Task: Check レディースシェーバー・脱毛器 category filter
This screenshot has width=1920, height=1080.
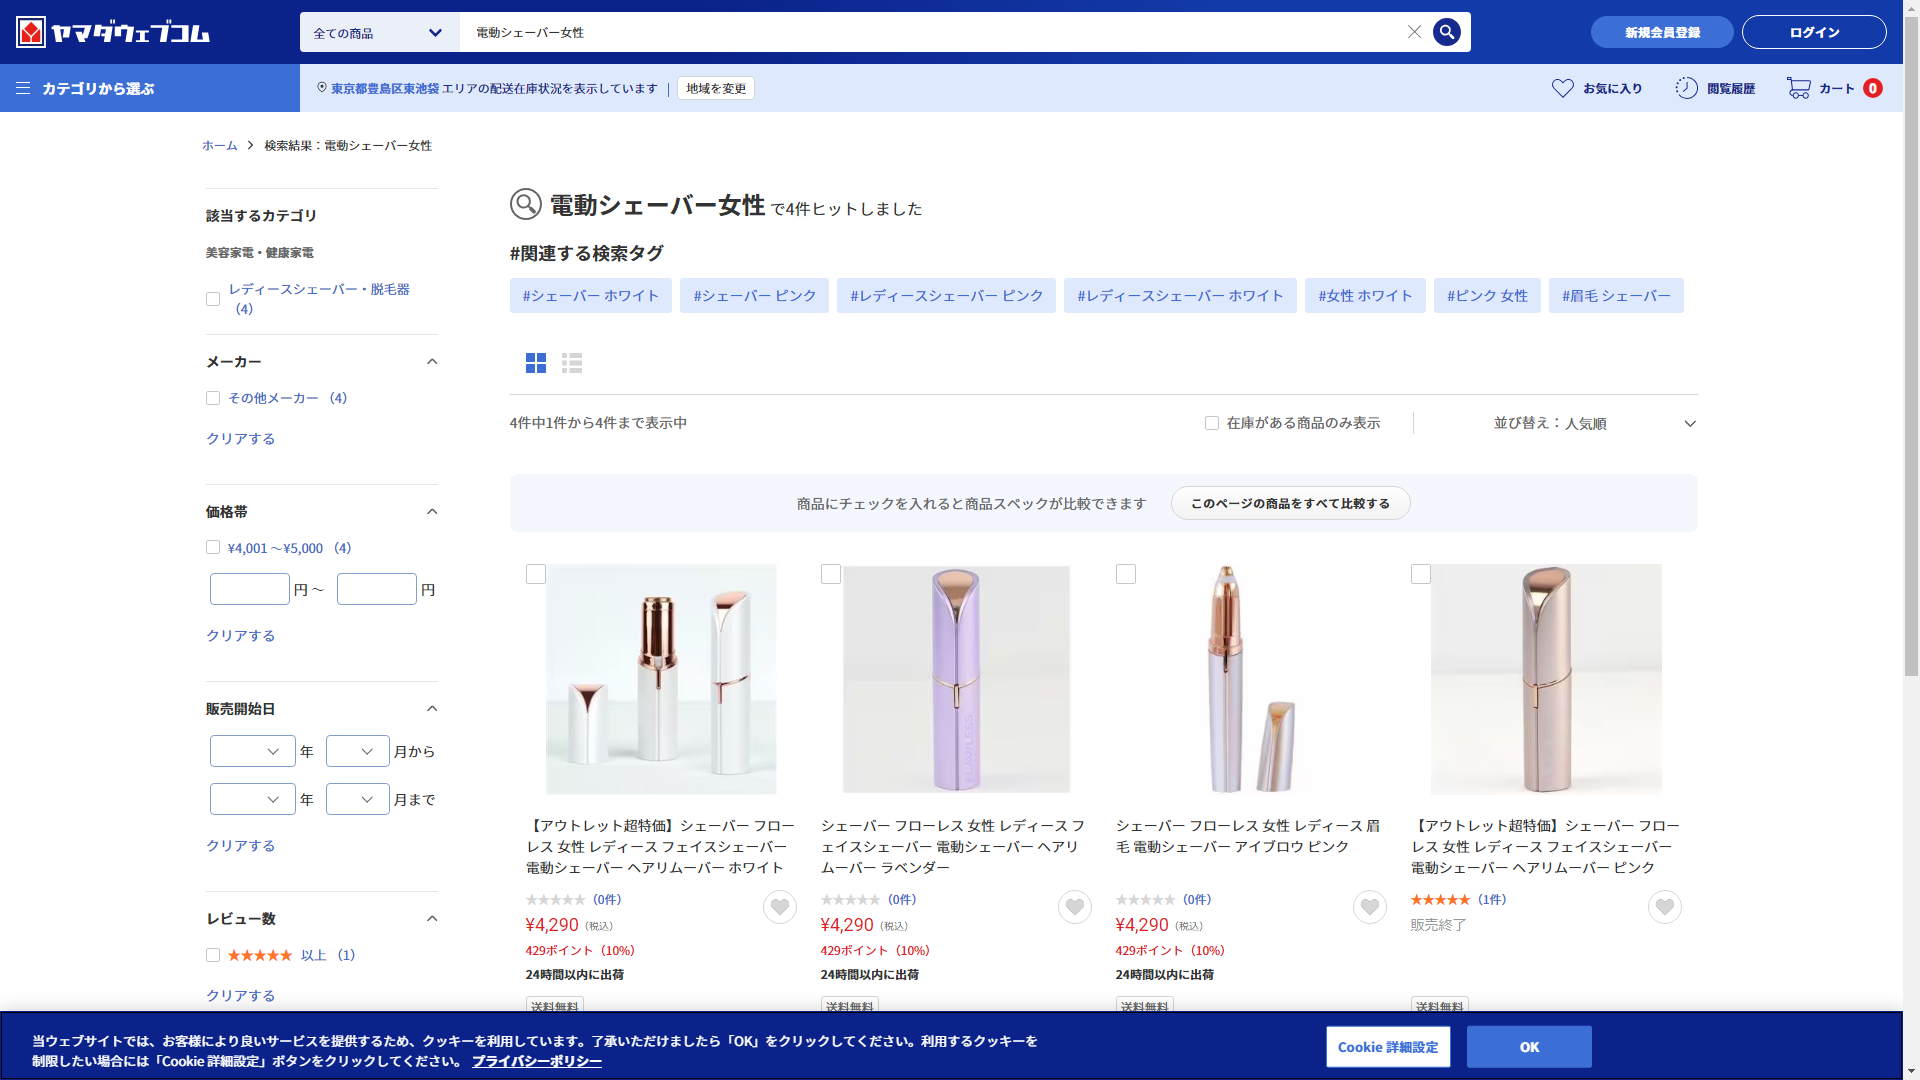Action: pos(213,299)
